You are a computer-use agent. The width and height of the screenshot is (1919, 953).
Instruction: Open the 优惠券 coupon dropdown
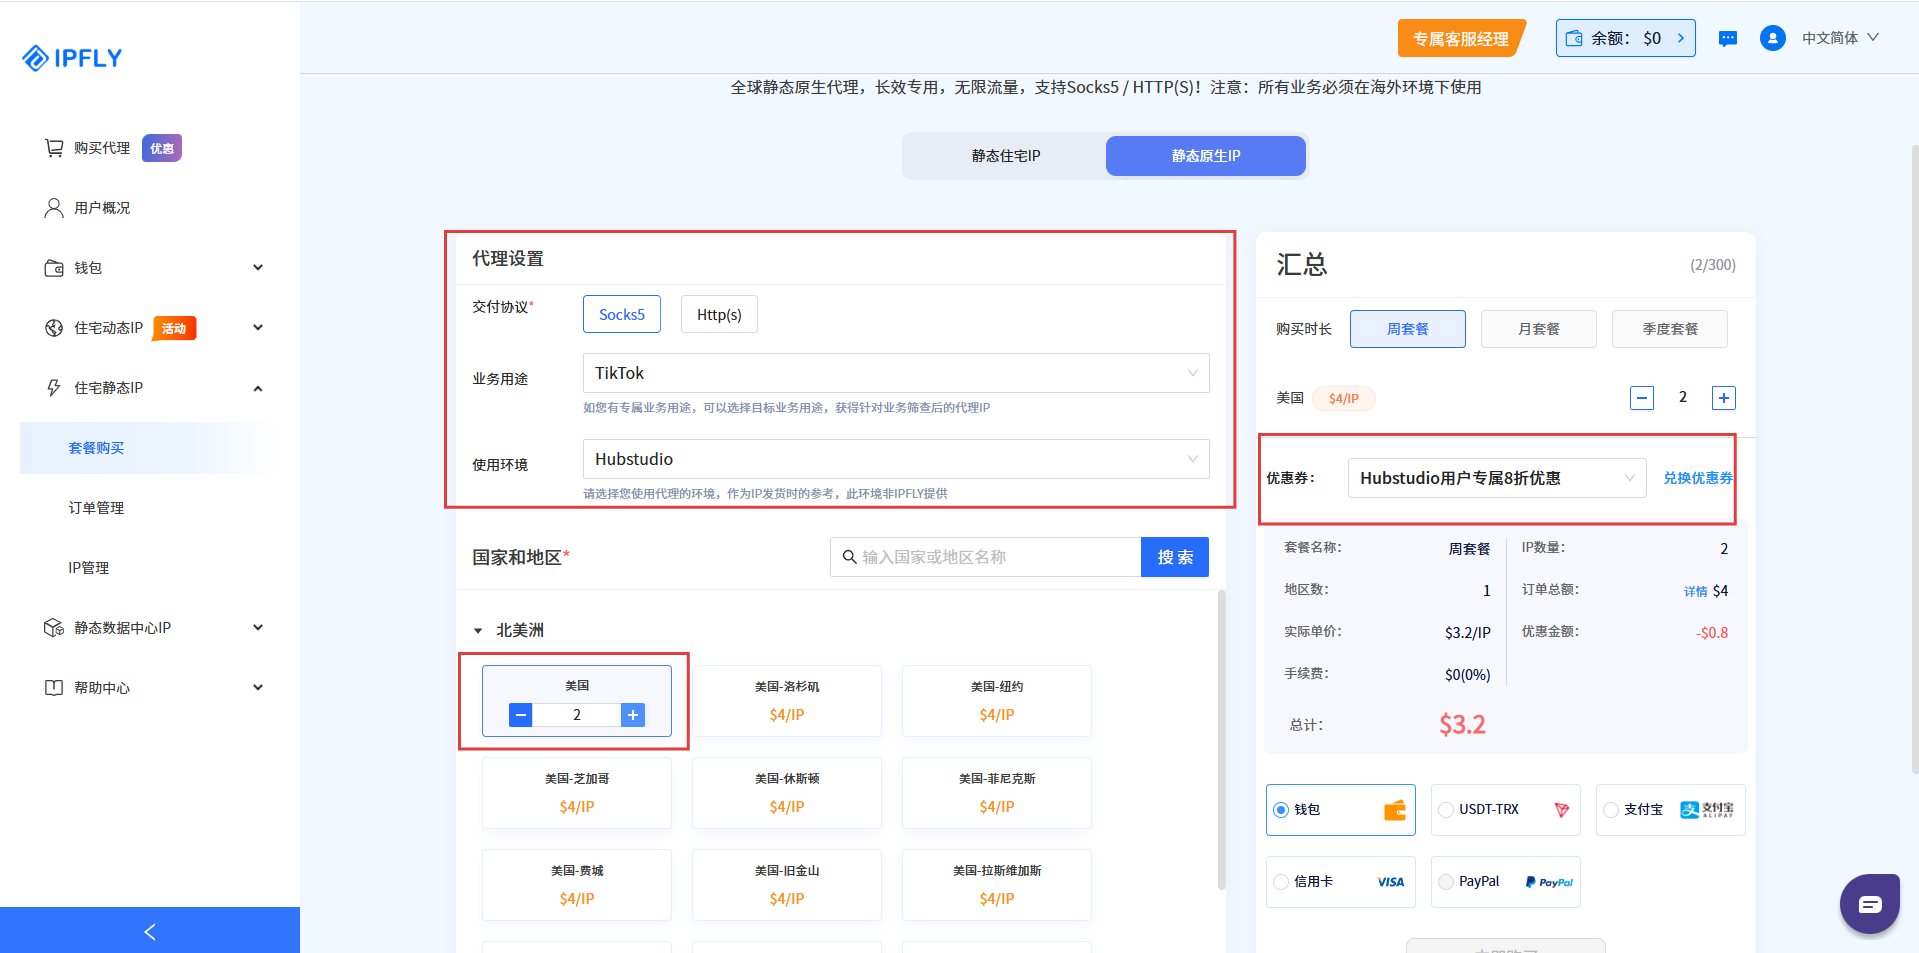click(x=1497, y=478)
